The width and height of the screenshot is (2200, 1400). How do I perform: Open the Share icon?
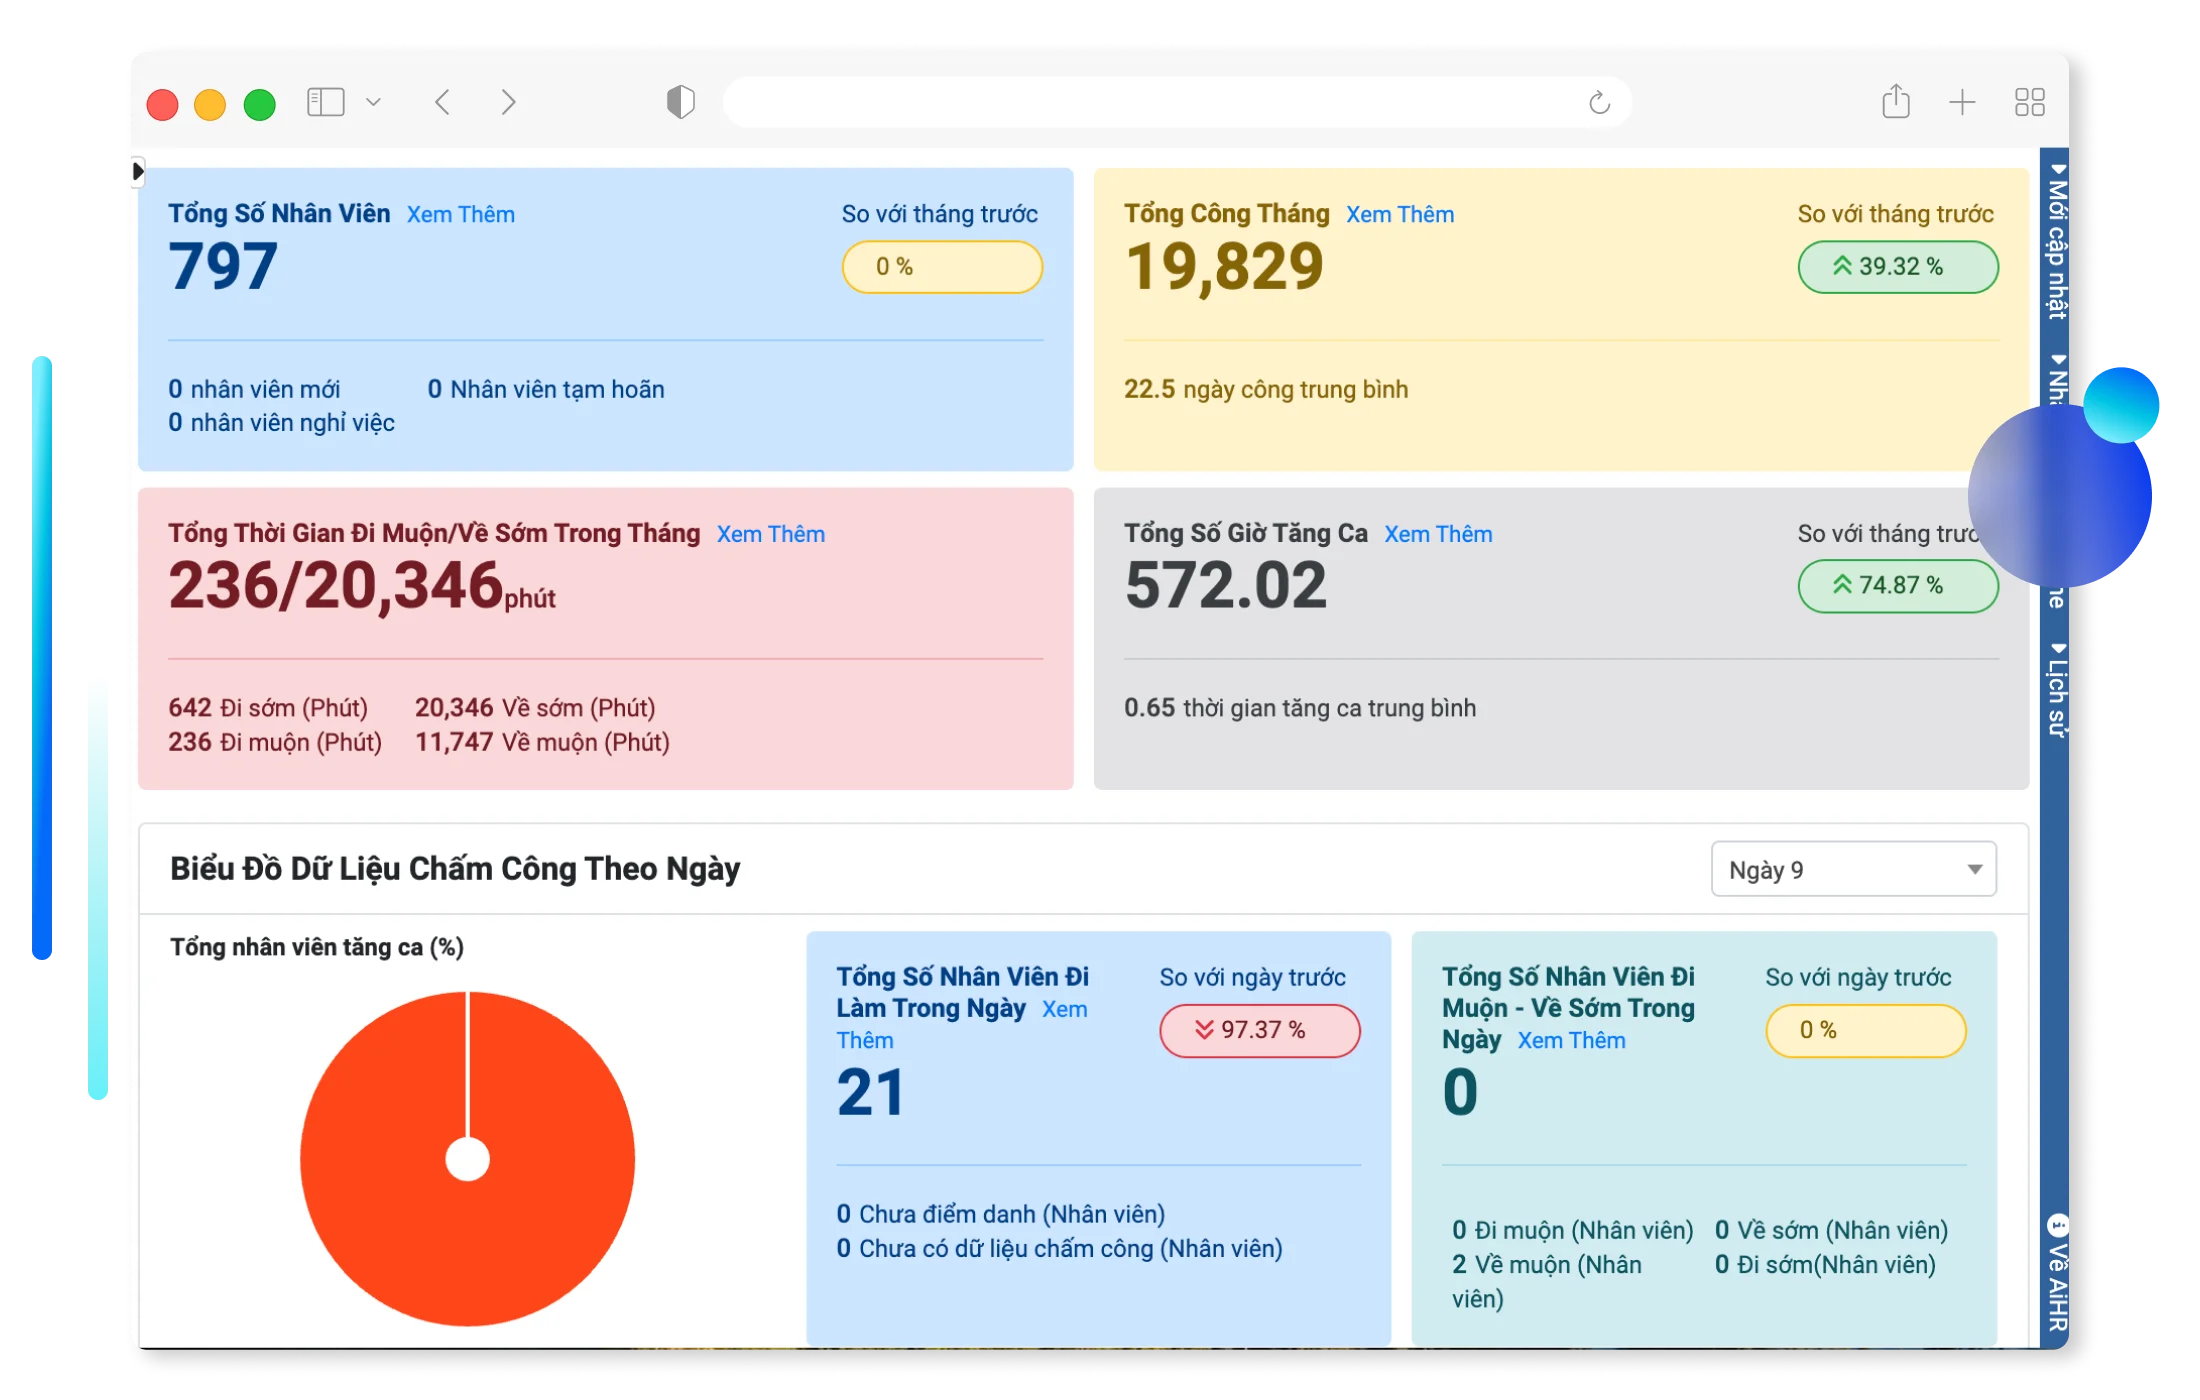click(x=1895, y=101)
